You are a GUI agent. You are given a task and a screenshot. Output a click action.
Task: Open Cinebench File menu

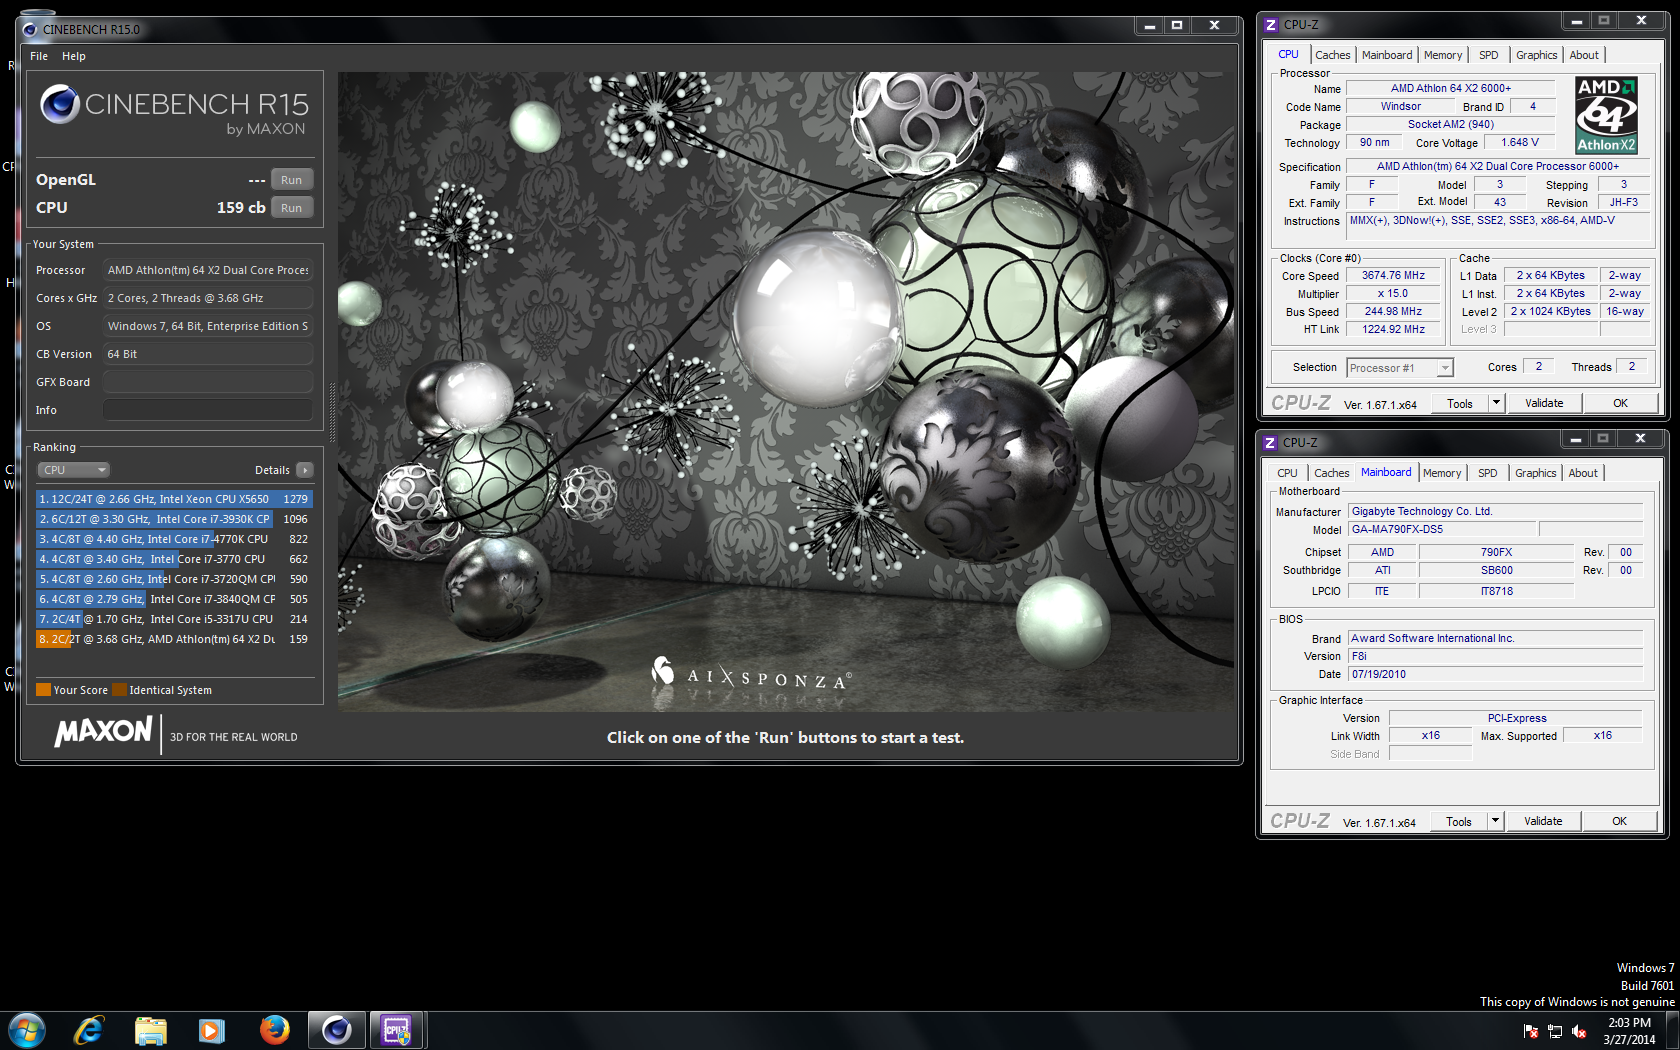click(39, 56)
